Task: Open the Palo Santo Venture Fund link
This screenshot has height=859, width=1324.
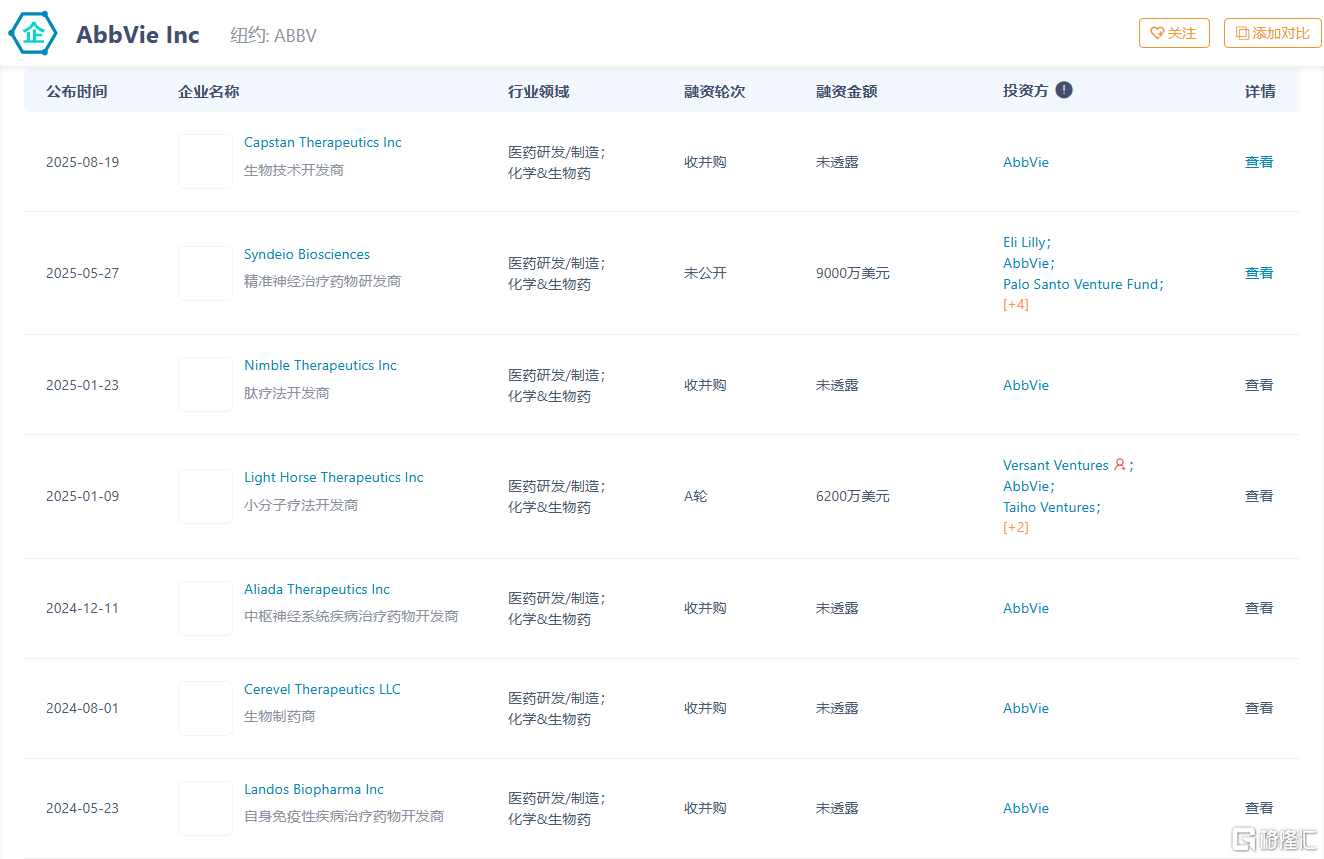Action: pyautogui.click(x=1080, y=284)
